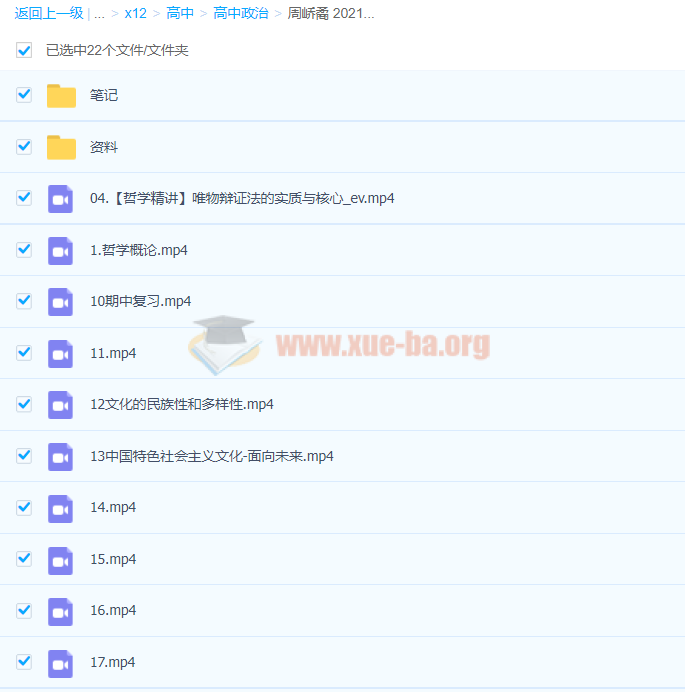Click the 笔记 folder icon
The height and width of the screenshot is (692, 685).
pyautogui.click(x=61, y=96)
